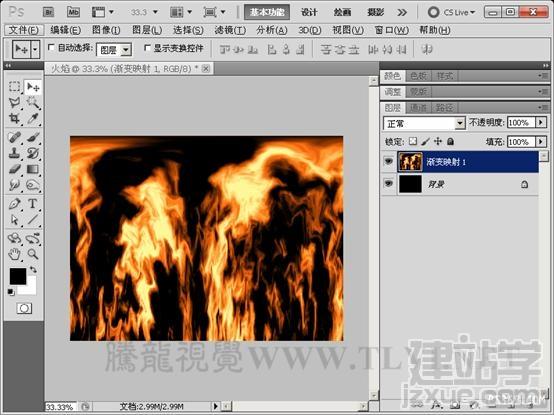This screenshot has height=415, width=554.
Task: Click the black foreground color swatch
Action: [x=18, y=276]
